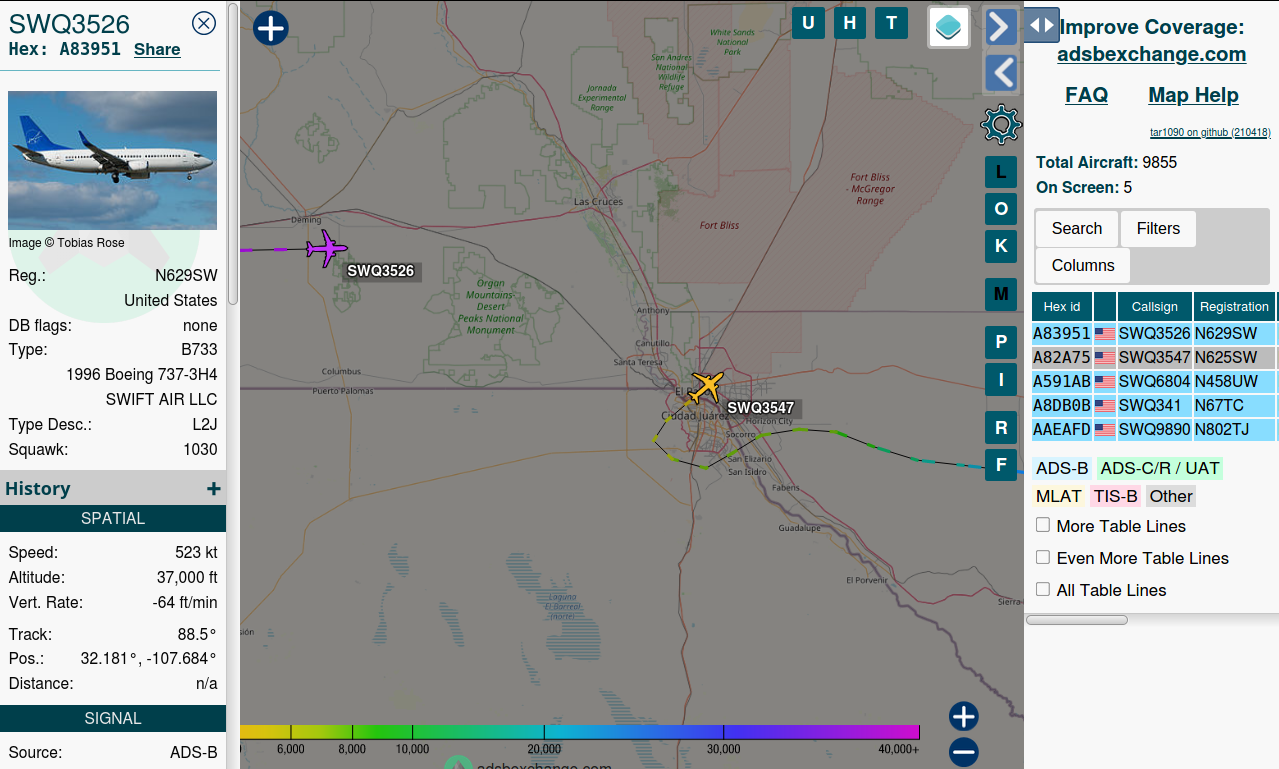The image size is (1279, 769).
Task: Select table row for SWQ3526
Action: [x=1155, y=334]
